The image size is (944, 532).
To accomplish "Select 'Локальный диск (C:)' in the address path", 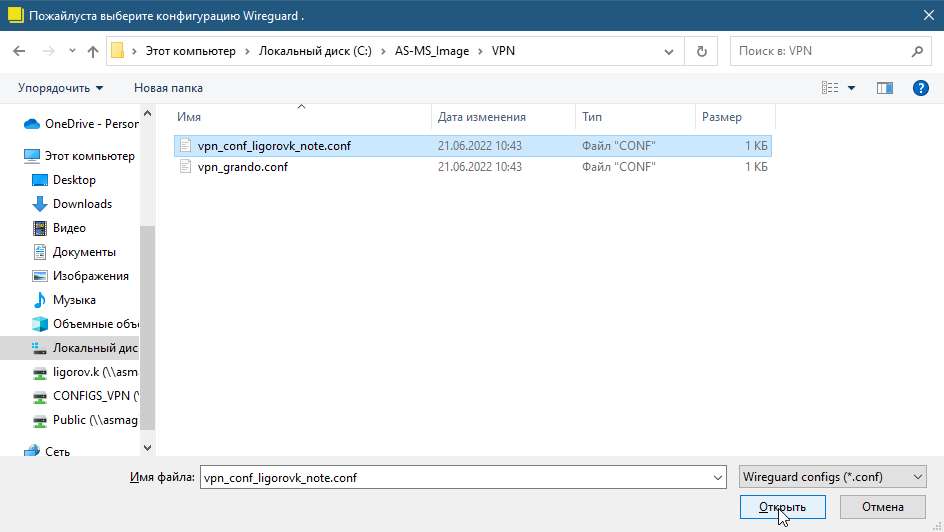I will [x=315, y=51].
